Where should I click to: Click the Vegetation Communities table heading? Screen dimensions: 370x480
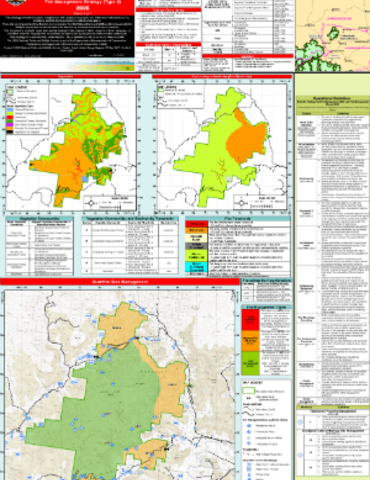point(39,219)
